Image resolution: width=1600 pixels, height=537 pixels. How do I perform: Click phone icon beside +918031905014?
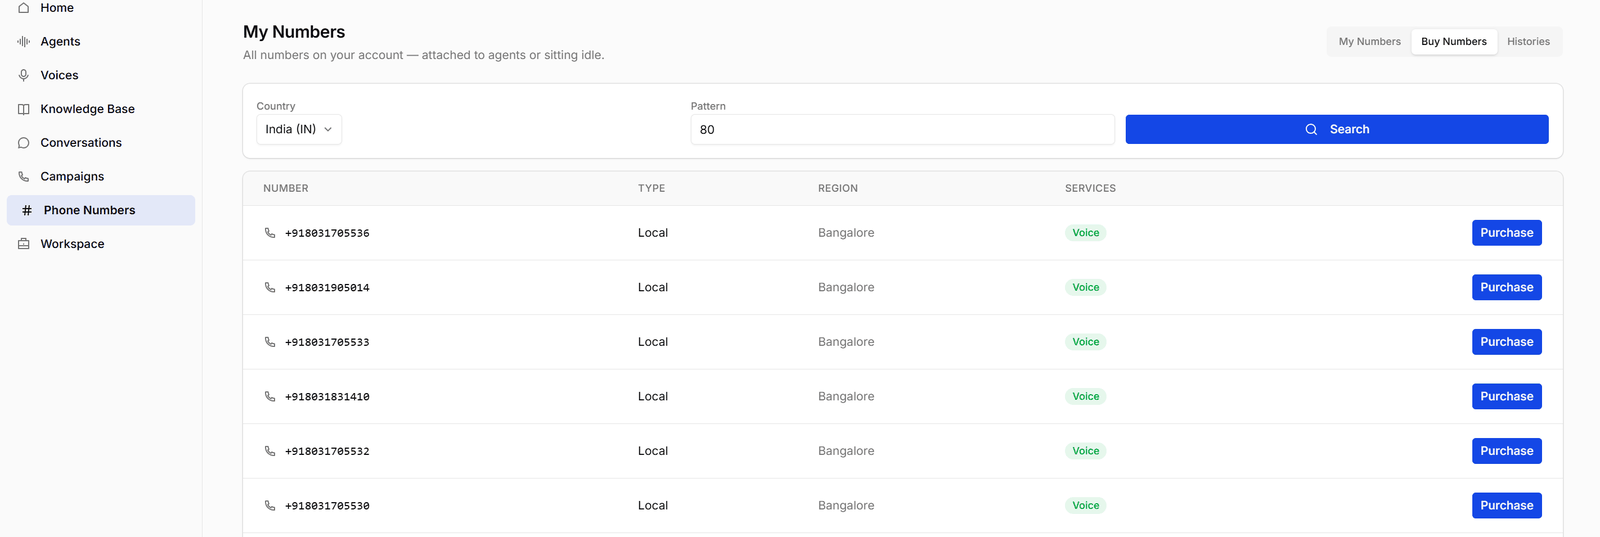[270, 287]
